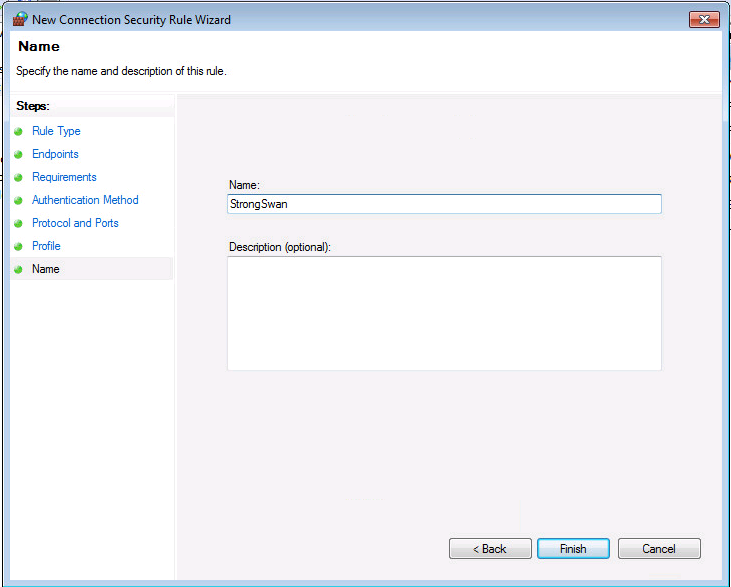Click green bullet beside Rule Type
Screen dimensions: 731x587
19,131
